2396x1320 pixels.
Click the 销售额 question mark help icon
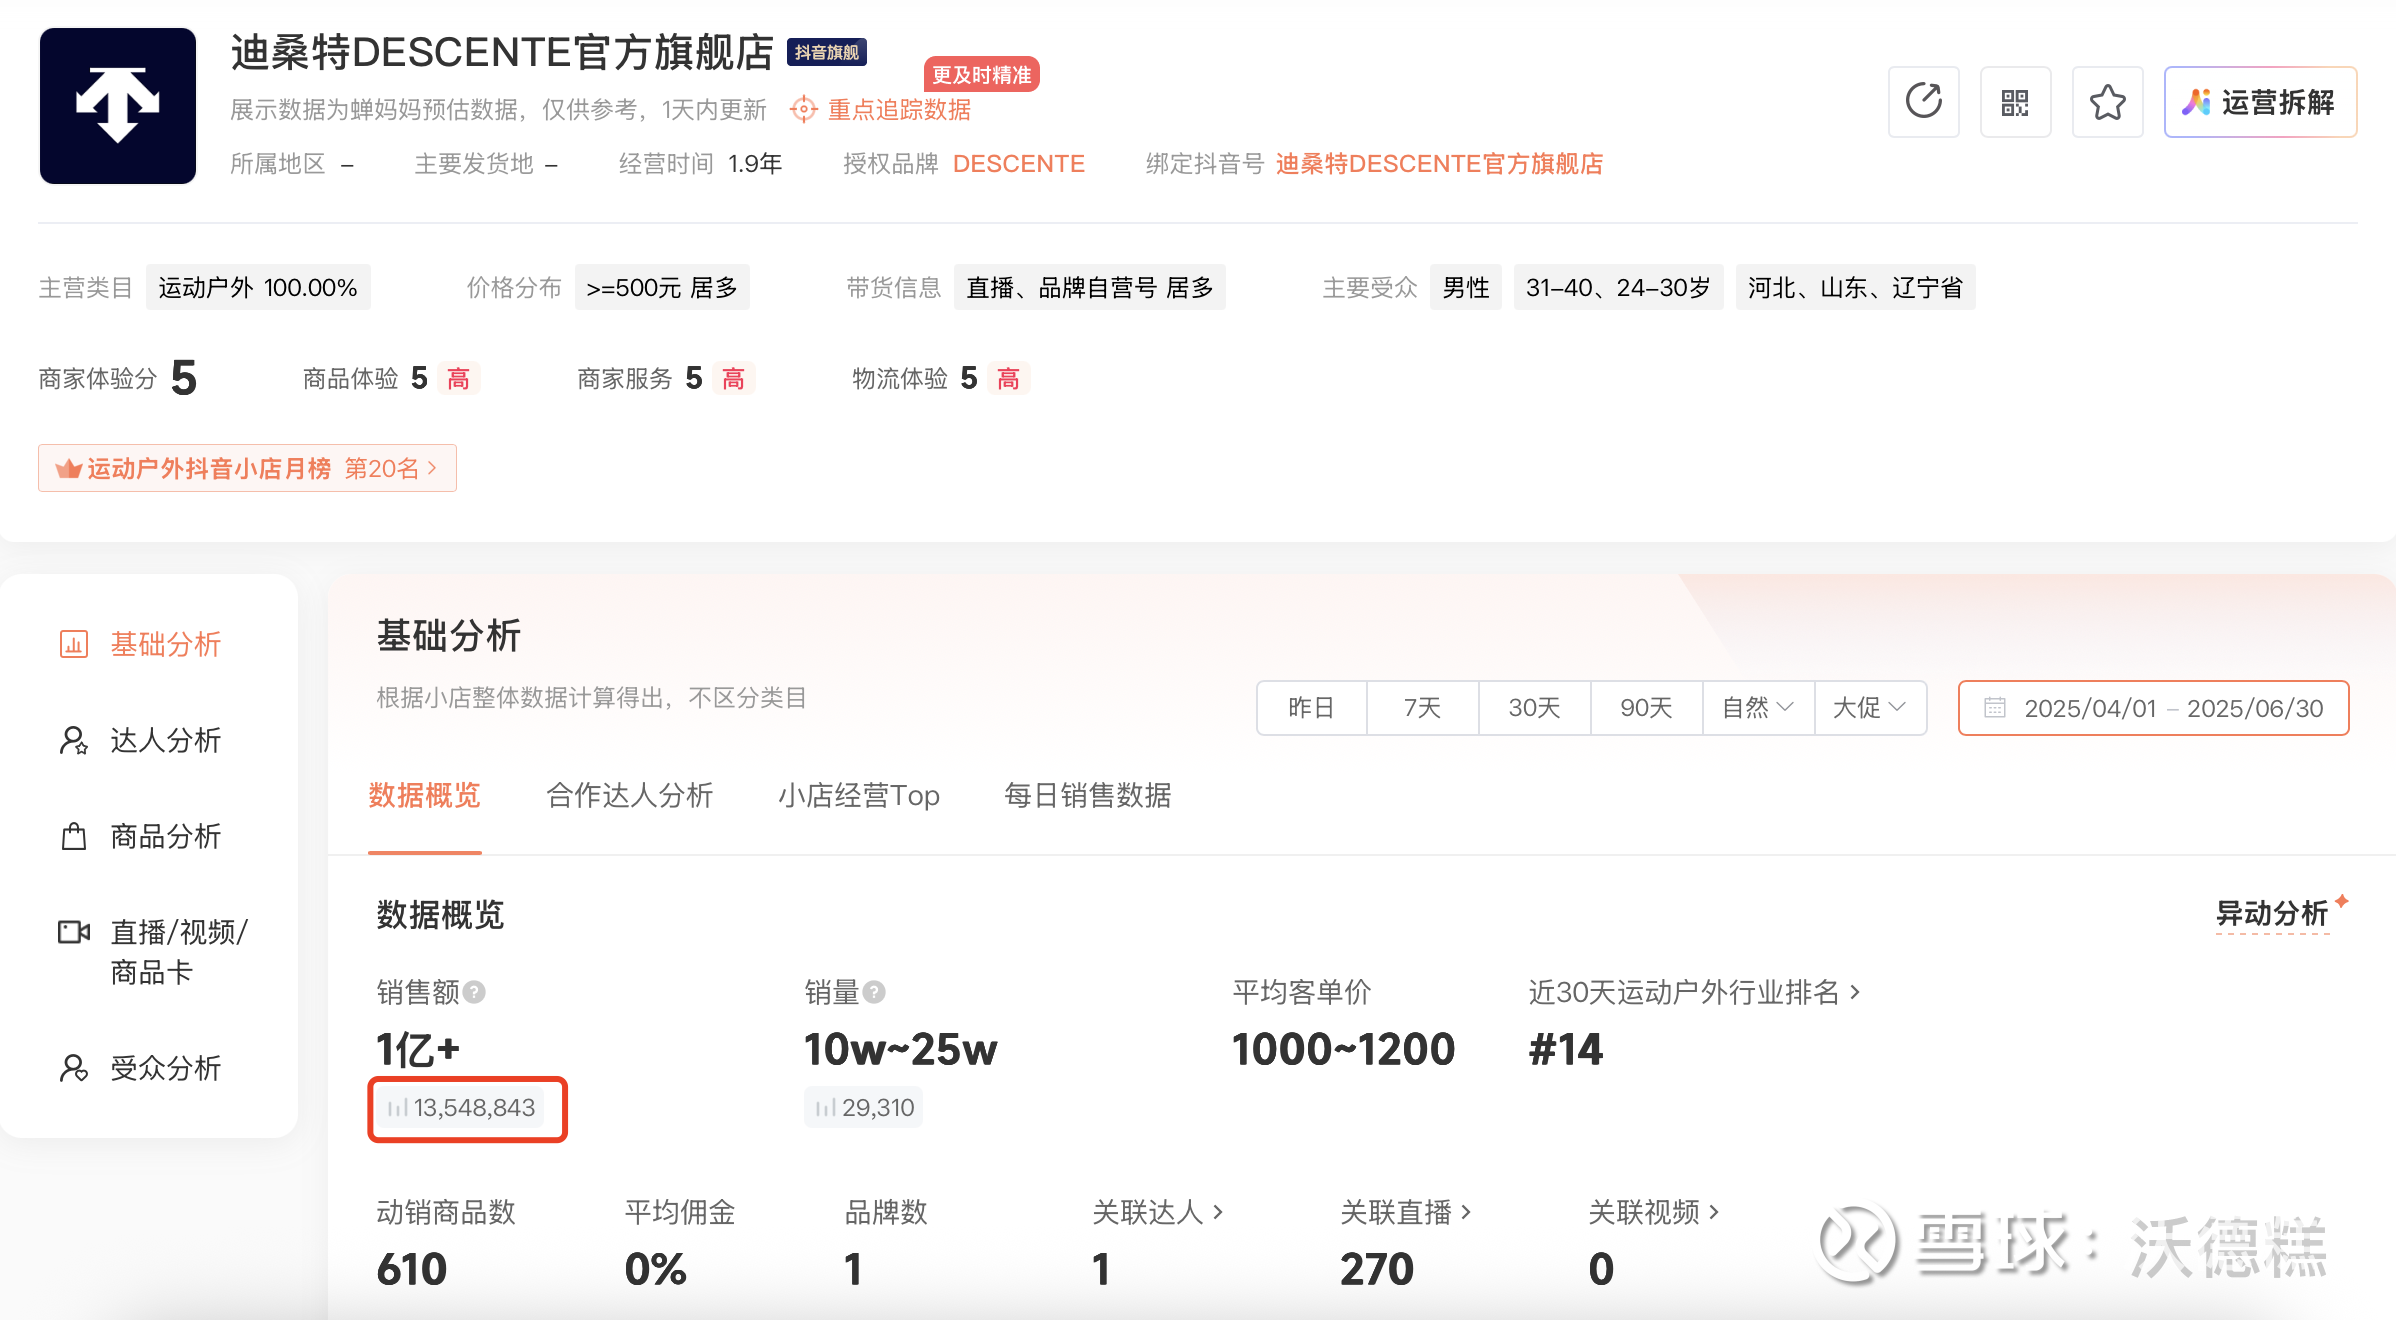click(475, 992)
